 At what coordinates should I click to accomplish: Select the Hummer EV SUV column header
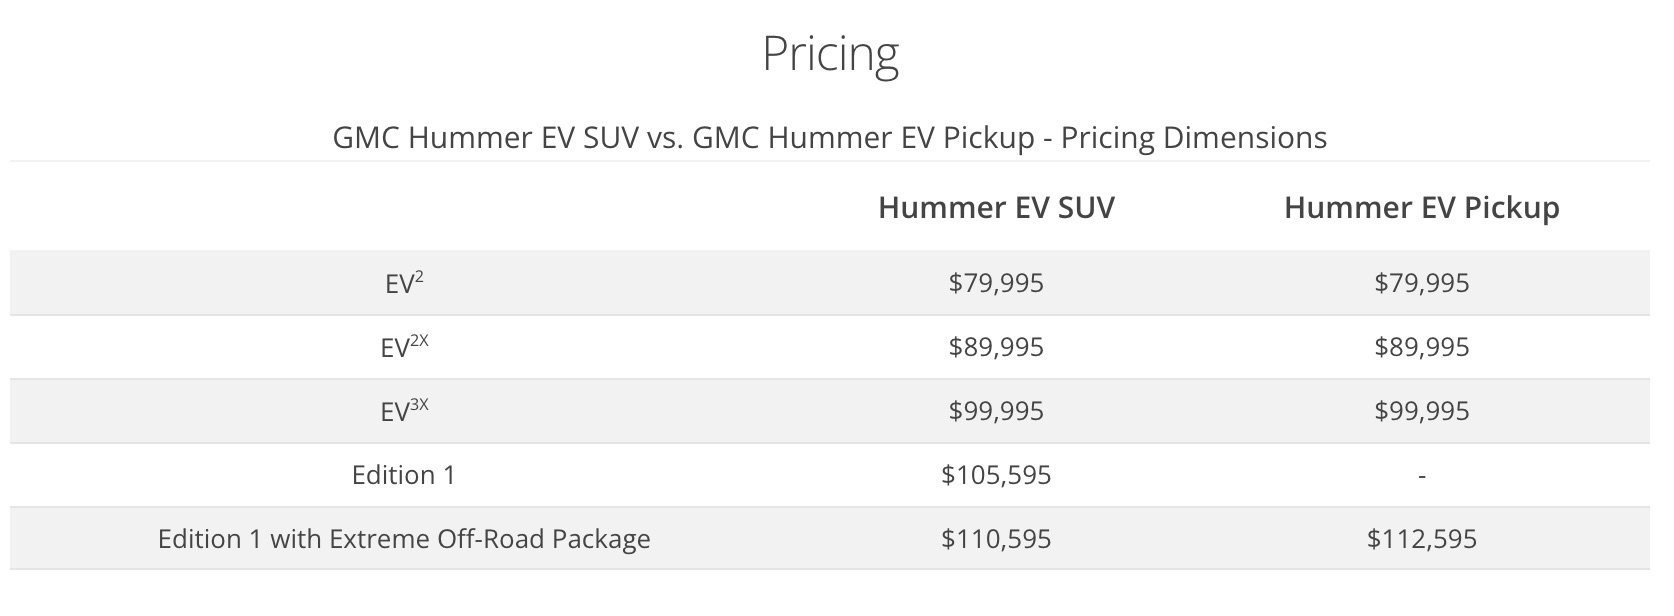point(996,207)
